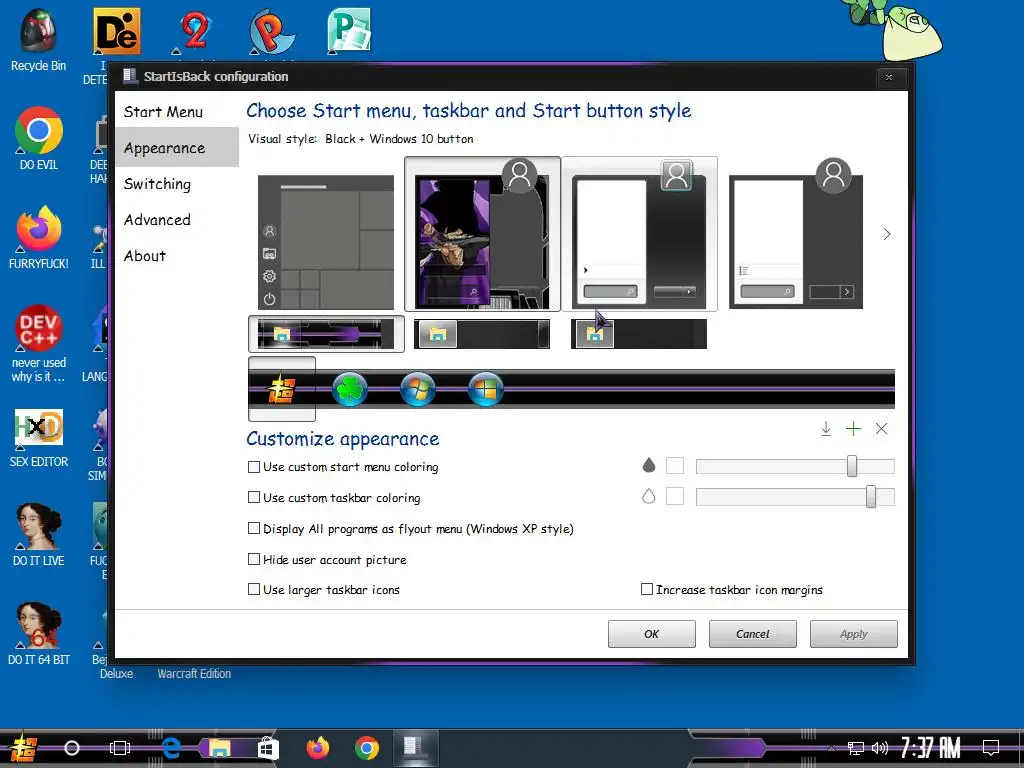
Task: Go to the Switching settings tab
Action: click(x=177, y=184)
